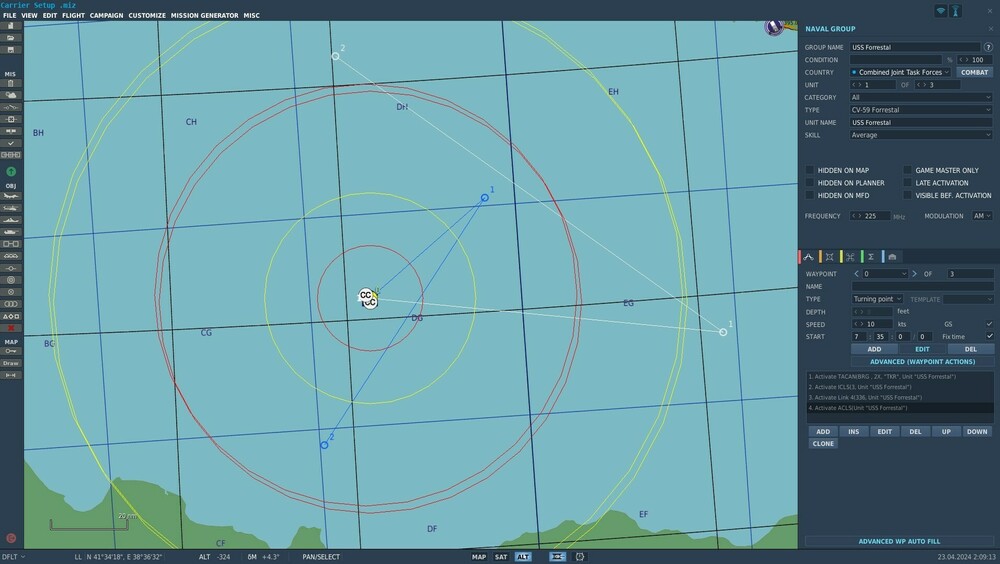The height and width of the screenshot is (564, 1000).
Task: Open the CUSTOMIZE menu
Action: 147,15
